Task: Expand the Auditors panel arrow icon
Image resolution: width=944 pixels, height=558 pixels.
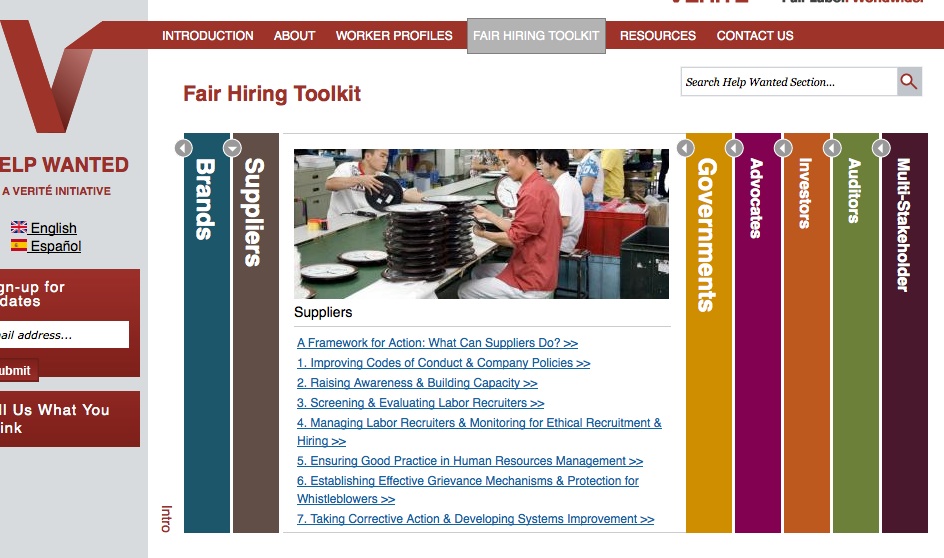Action: coord(832,148)
